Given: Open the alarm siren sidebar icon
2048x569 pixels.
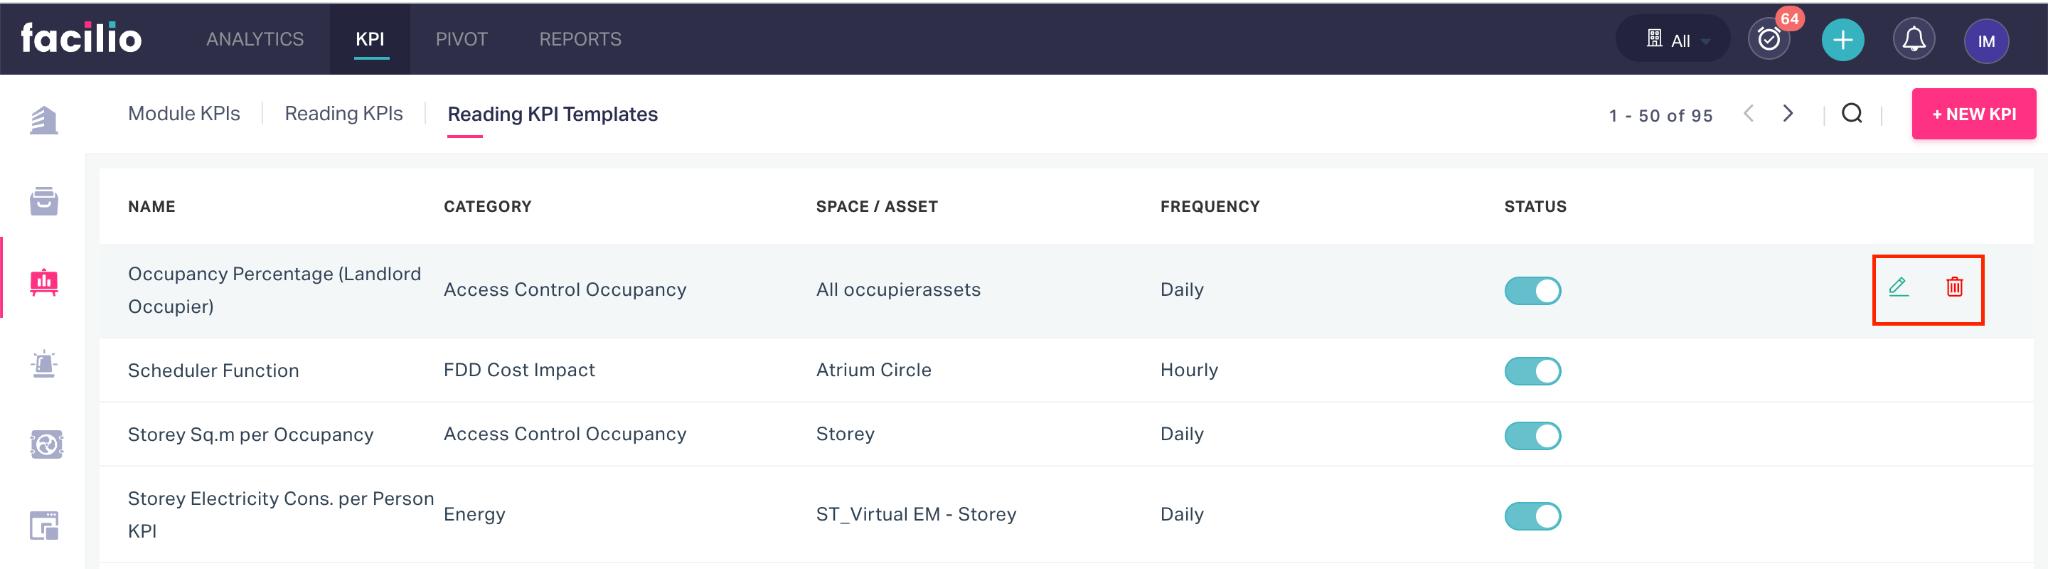Looking at the screenshot, I should (44, 363).
